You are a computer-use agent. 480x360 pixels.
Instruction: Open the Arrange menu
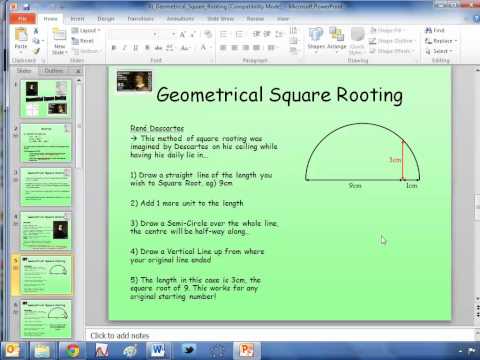pos(337,40)
